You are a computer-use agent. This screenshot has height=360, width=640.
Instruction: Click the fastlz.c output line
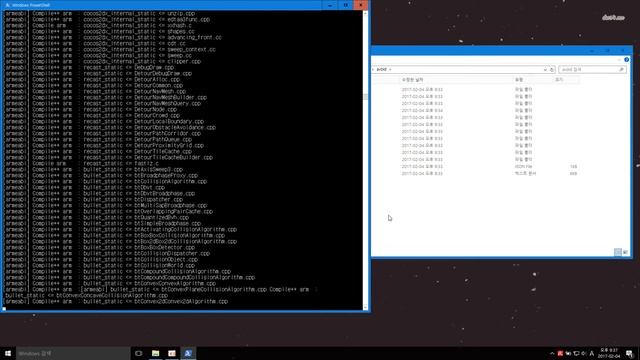point(82,163)
